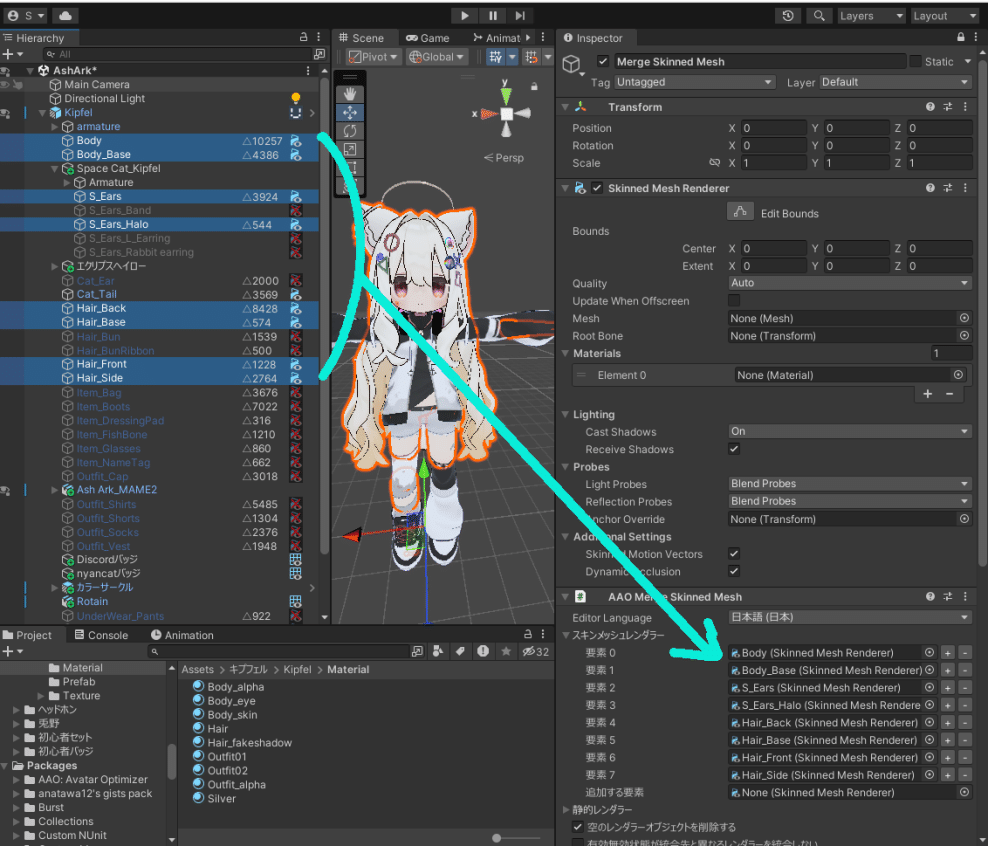Select the Move tool in the Scene view
This screenshot has height=846, width=988.
(350, 112)
